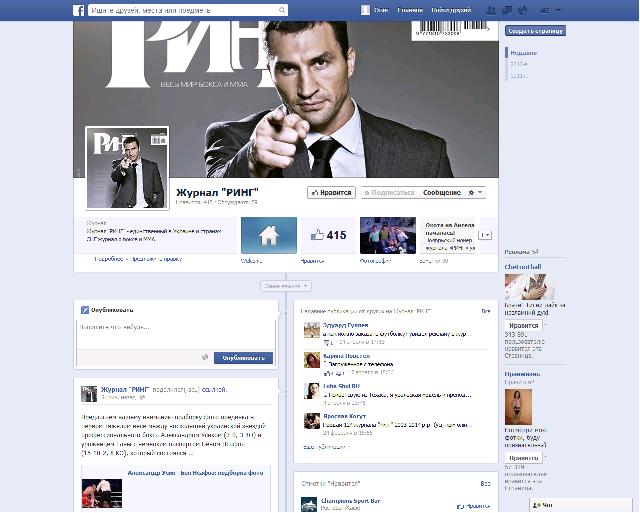Click the Champions Sport Bar page icon
The width and height of the screenshot is (640, 513).
click(x=310, y=504)
